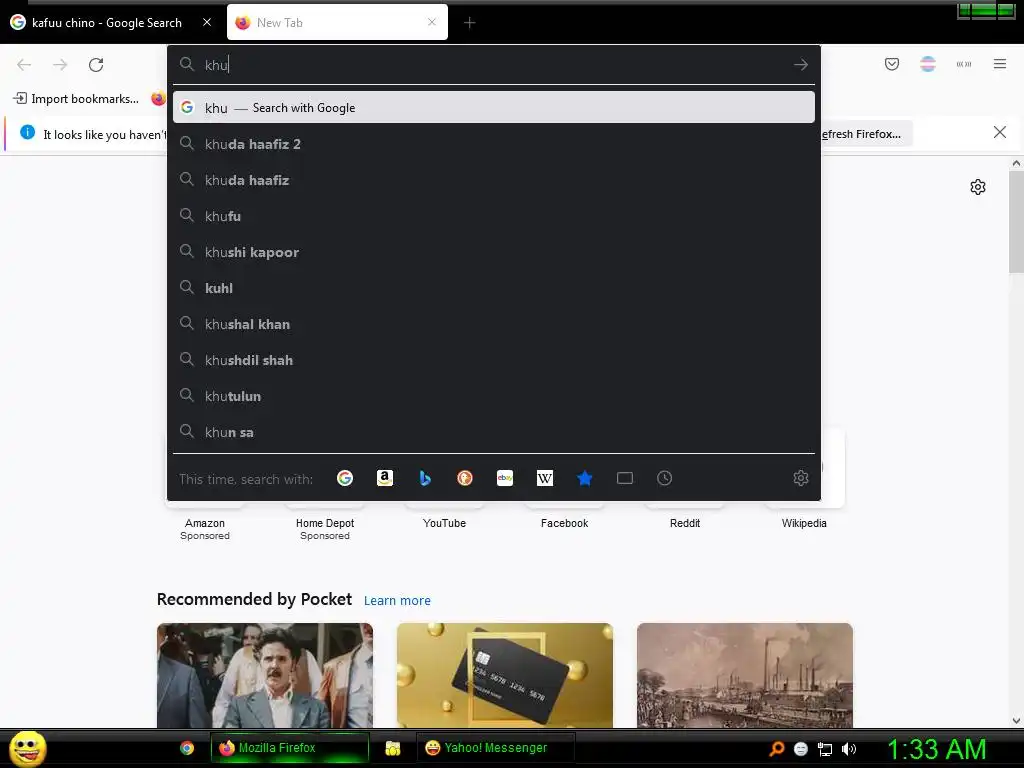Click the Go arrow in address bar
The image size is (1024, 768).
(x=801, y=65)
